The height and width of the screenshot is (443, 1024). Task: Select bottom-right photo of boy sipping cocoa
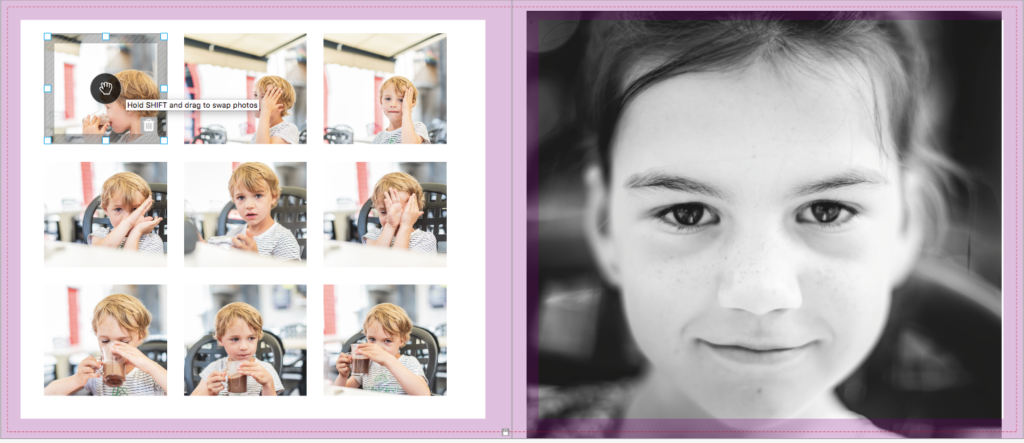click(x=385, y=340)
